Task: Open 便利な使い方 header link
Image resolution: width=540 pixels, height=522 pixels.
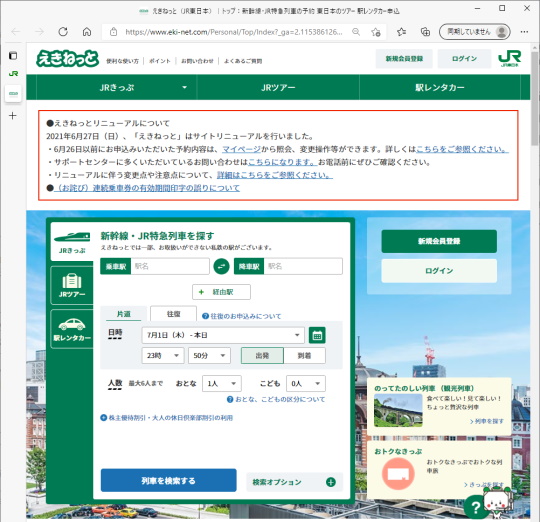Action: coord(122,61)
